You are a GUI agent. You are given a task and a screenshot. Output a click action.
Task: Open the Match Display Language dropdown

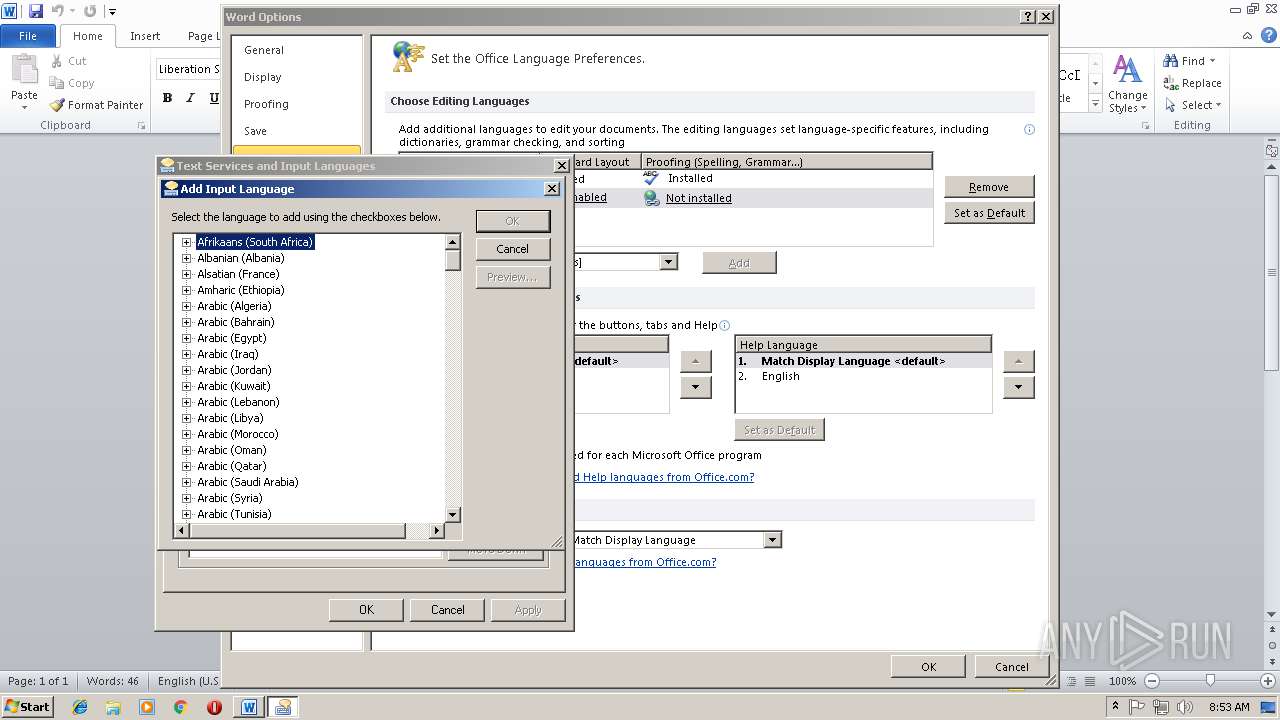pyautogui.click(x=772, y=540)
